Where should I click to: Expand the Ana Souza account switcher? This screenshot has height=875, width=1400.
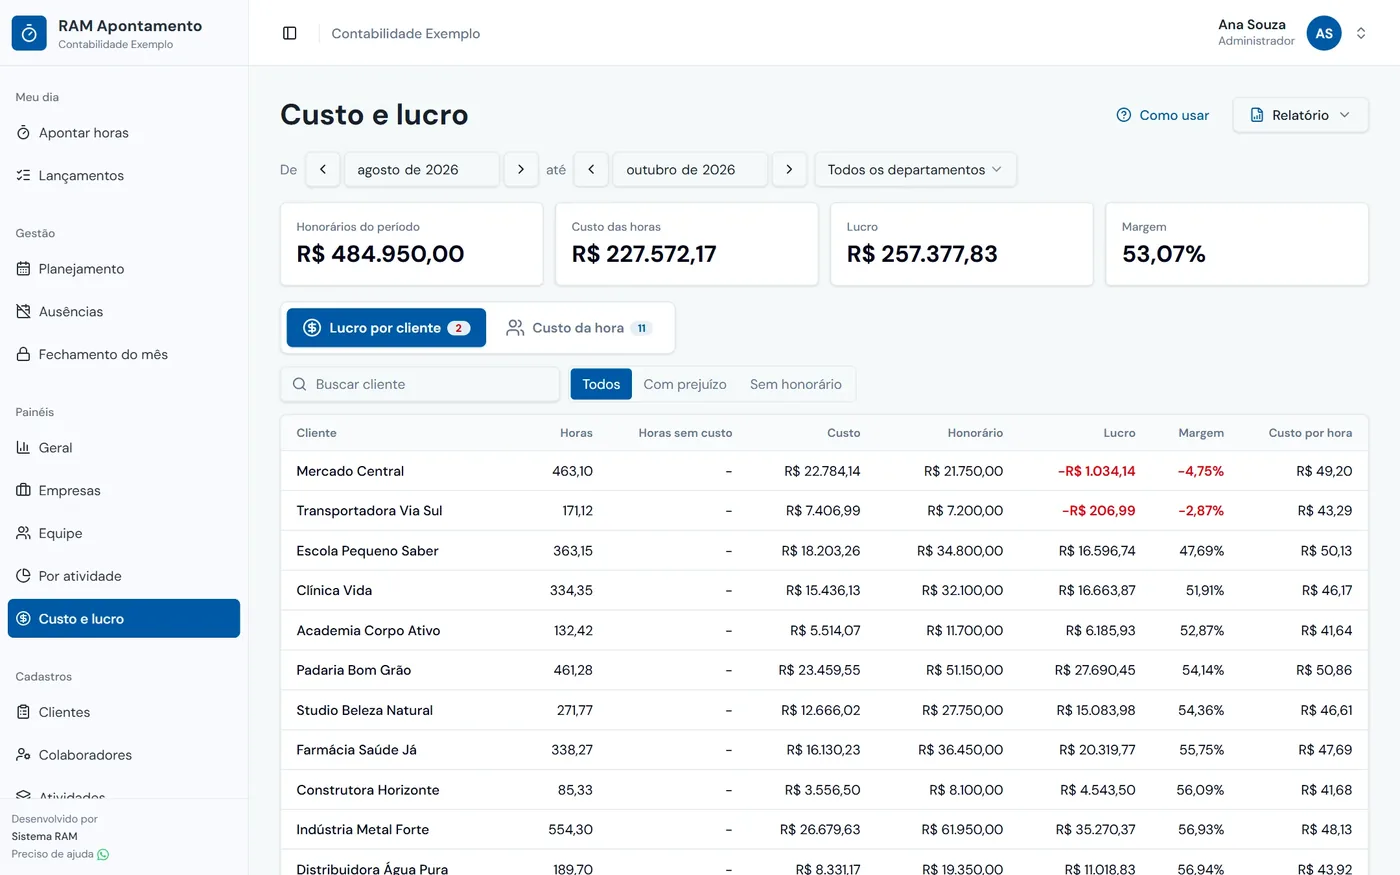(x=1361, y=33)
